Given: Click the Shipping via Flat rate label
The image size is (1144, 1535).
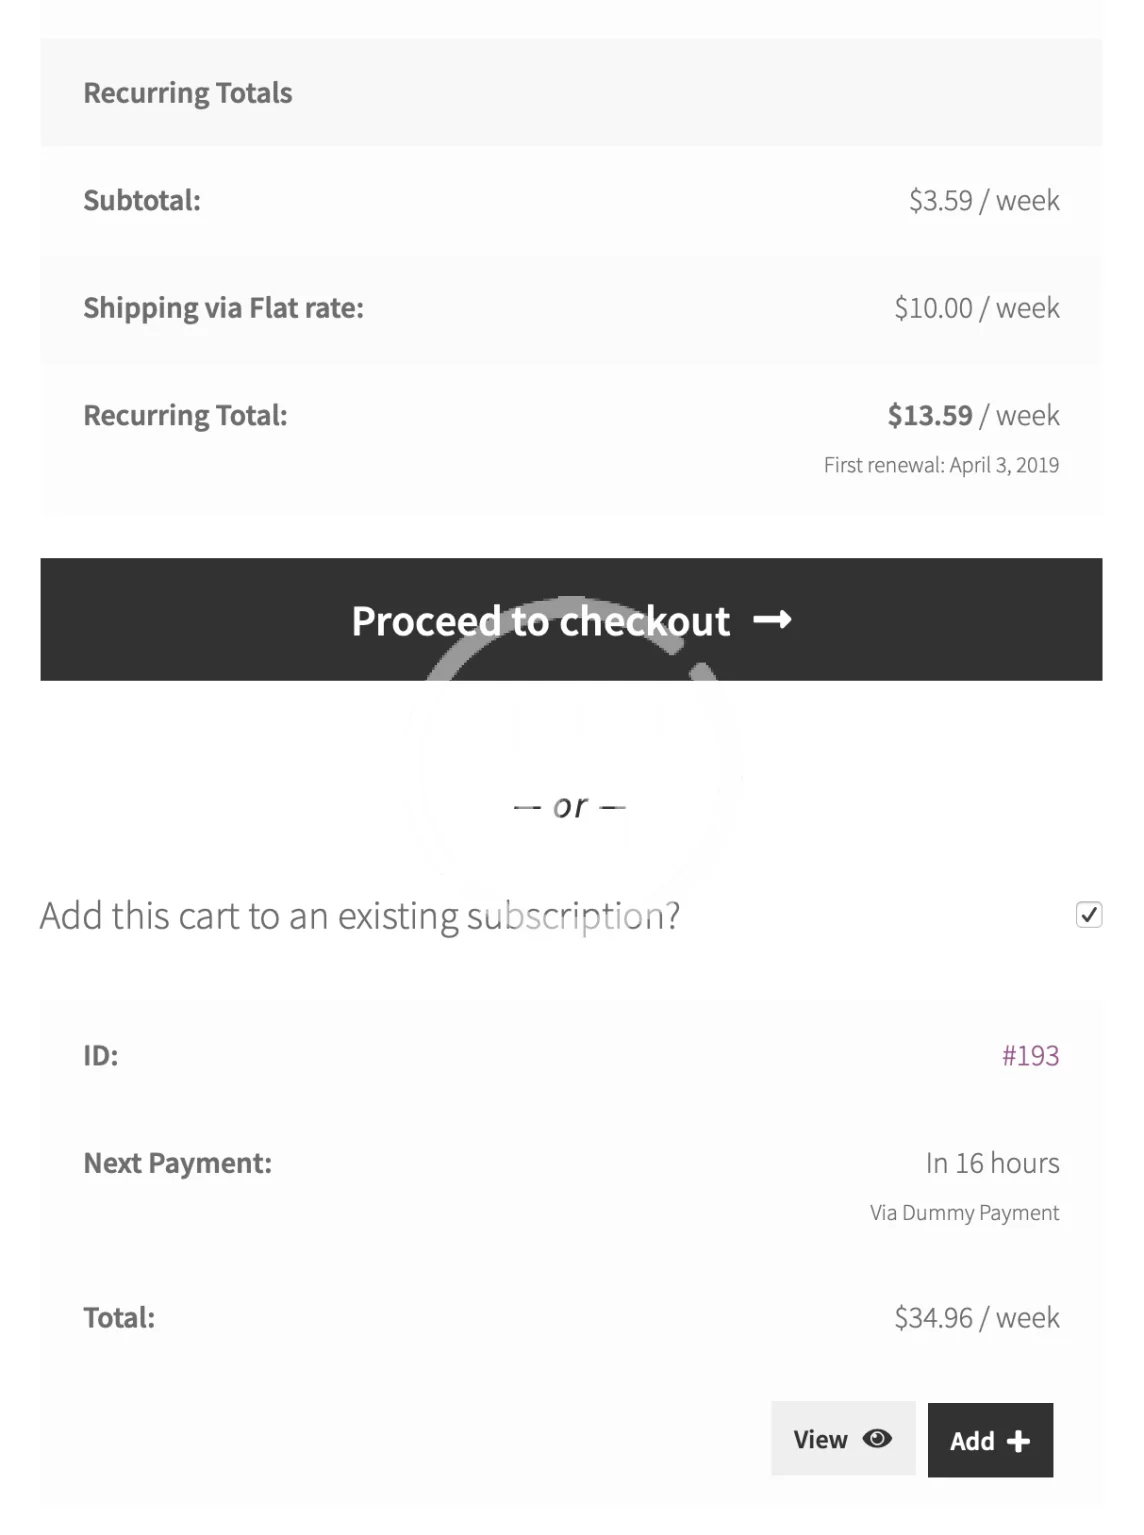Looking at the screenshot, I should [x=223, y=308].
